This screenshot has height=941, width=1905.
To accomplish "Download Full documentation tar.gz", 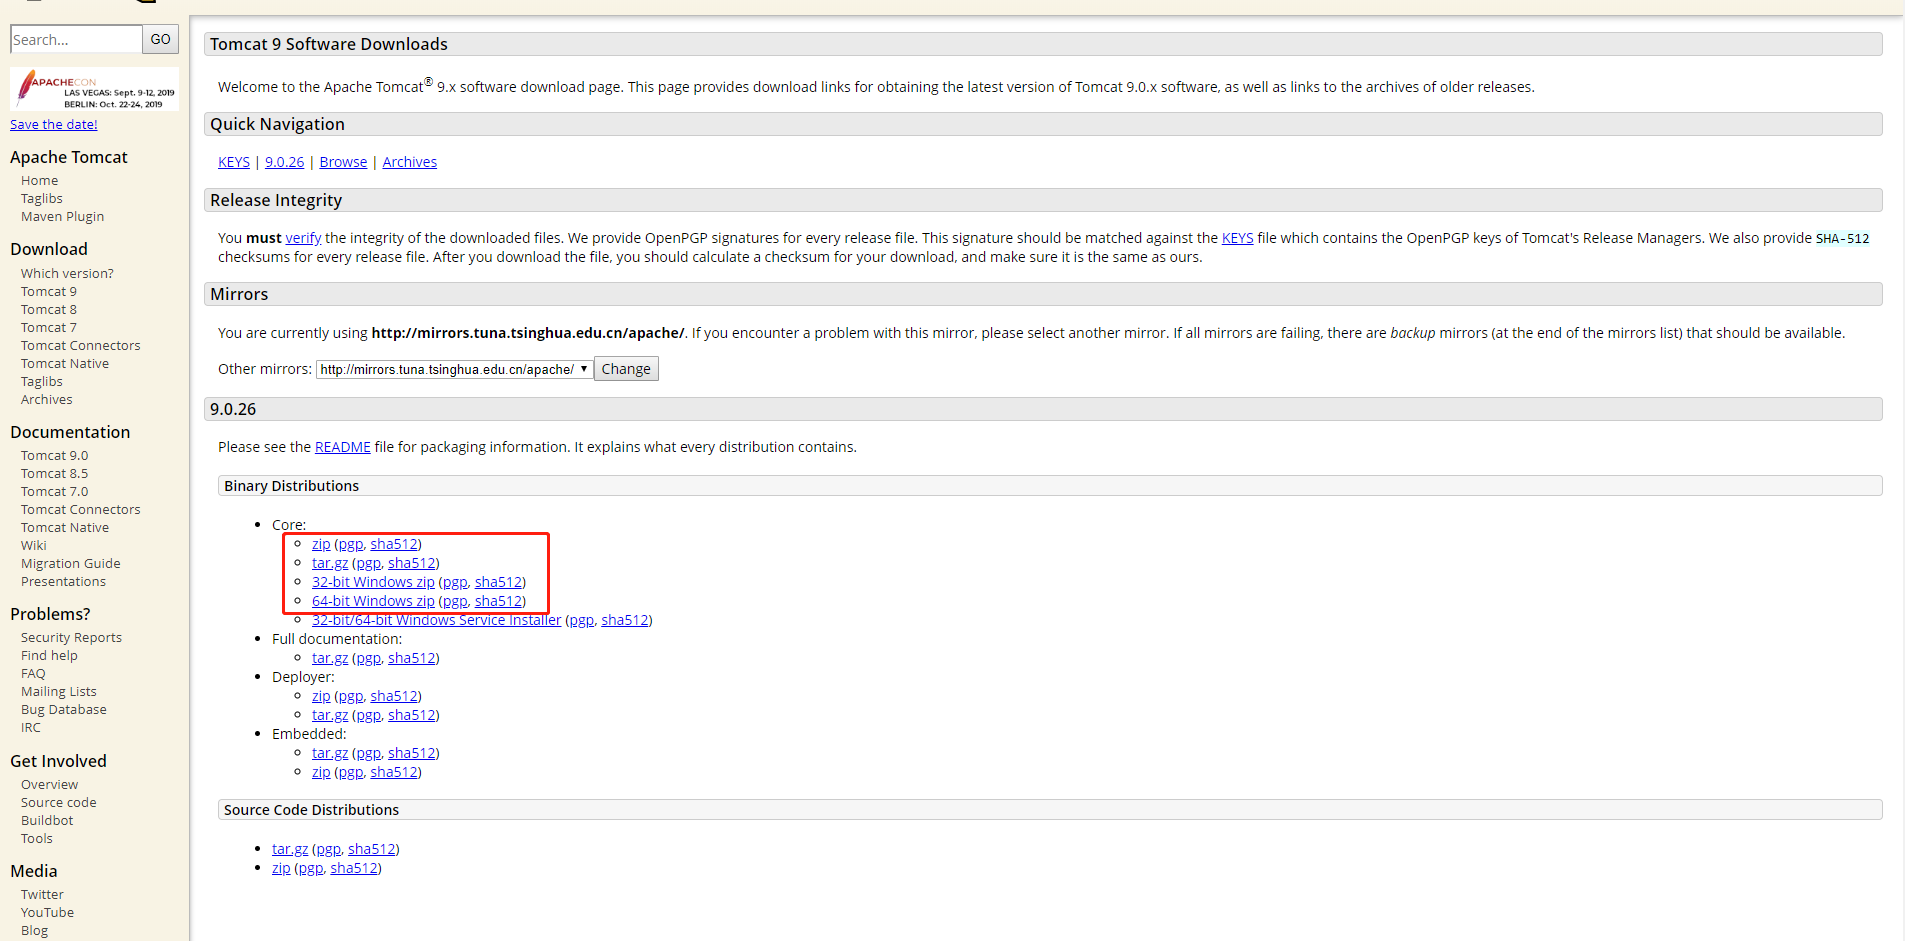I will [x=330, y=658].
